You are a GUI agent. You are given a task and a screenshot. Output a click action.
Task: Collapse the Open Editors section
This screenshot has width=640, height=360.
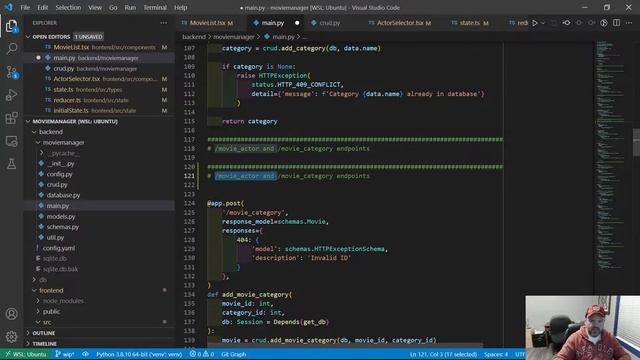[x=28, y=37]
